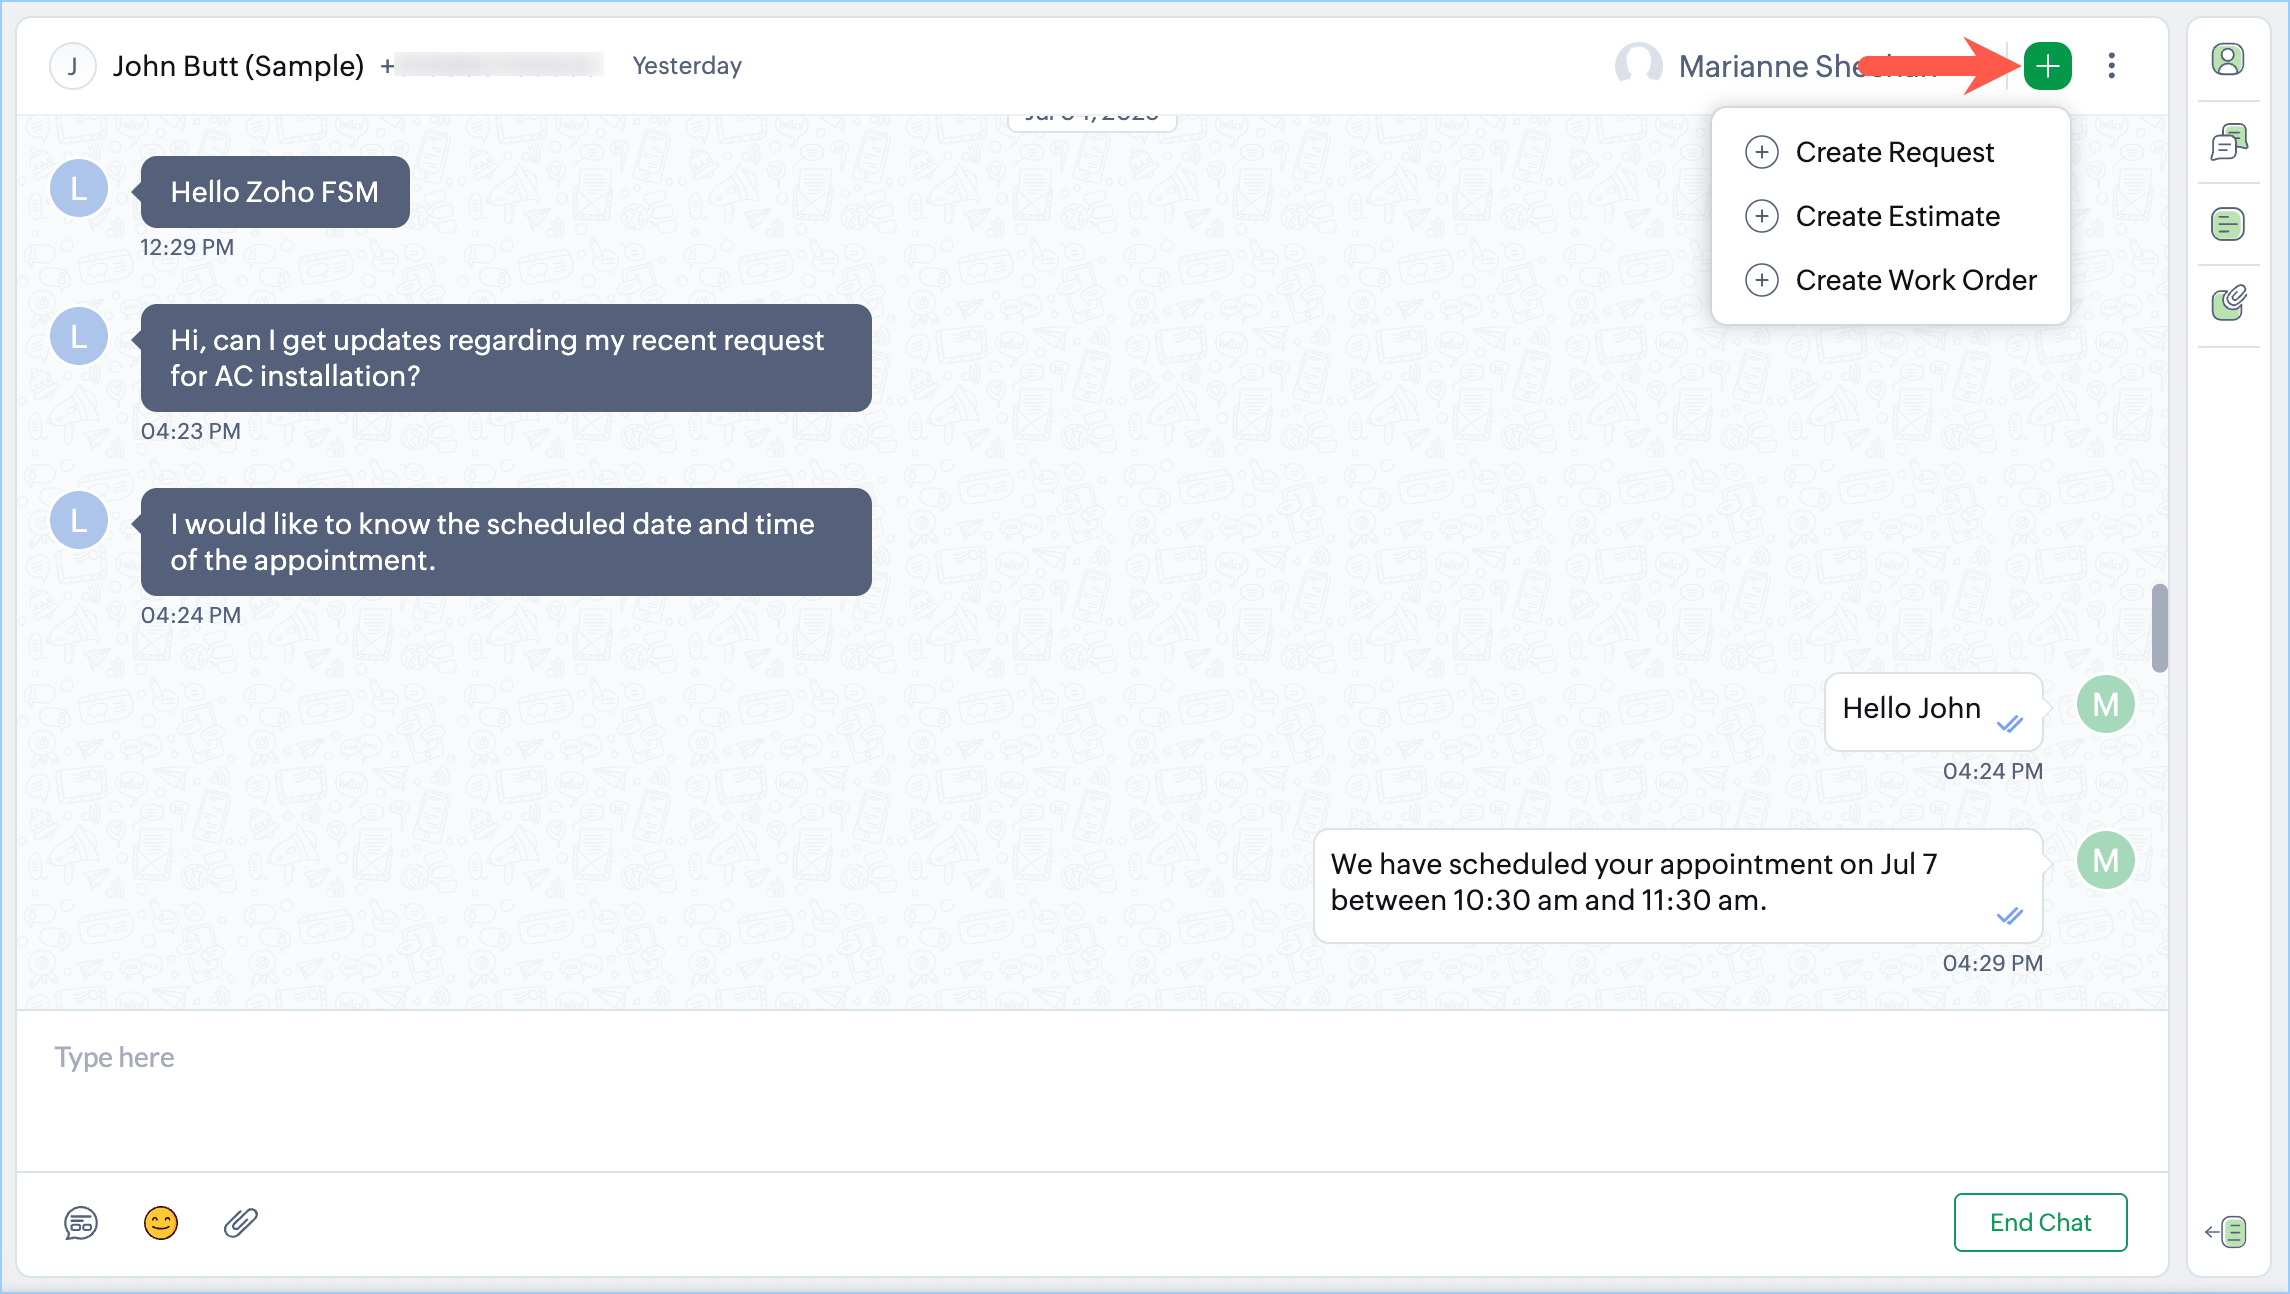Select Create Request menu option
This screenshot has width=2290, height=1294.
point(1893,152)
